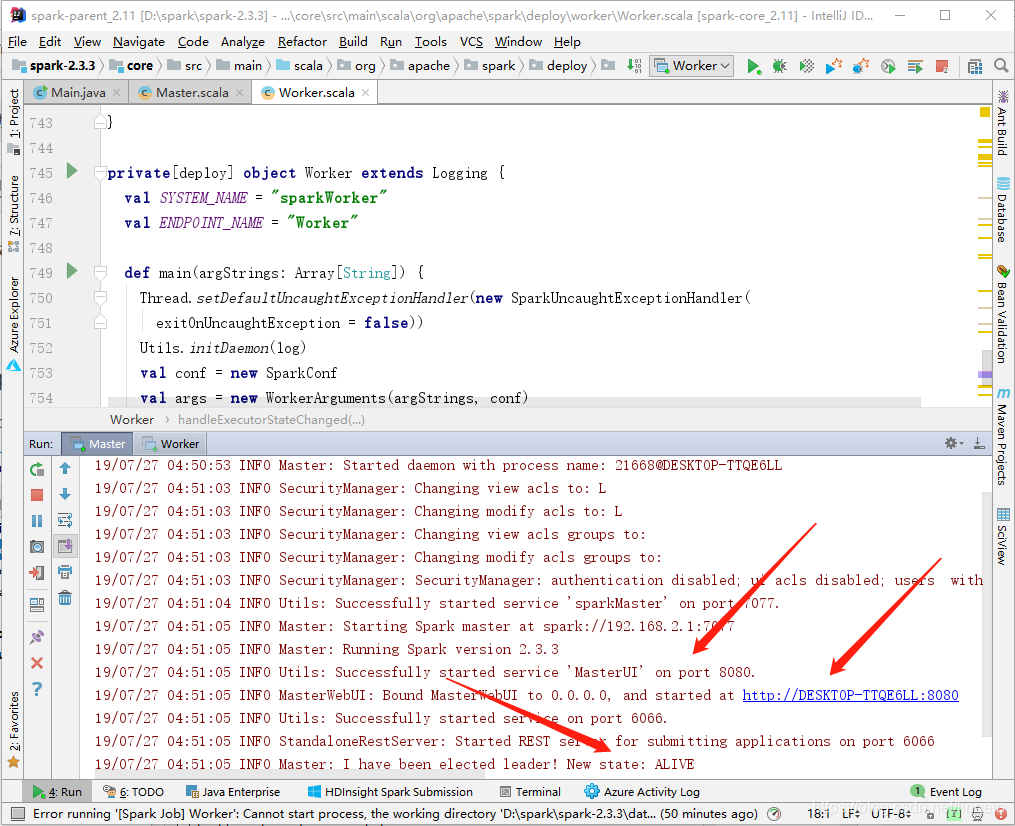Screen dimensions: 1015x826
Task: Open Navigate menu
Action: pyautogui.click(x=139, y=42)
